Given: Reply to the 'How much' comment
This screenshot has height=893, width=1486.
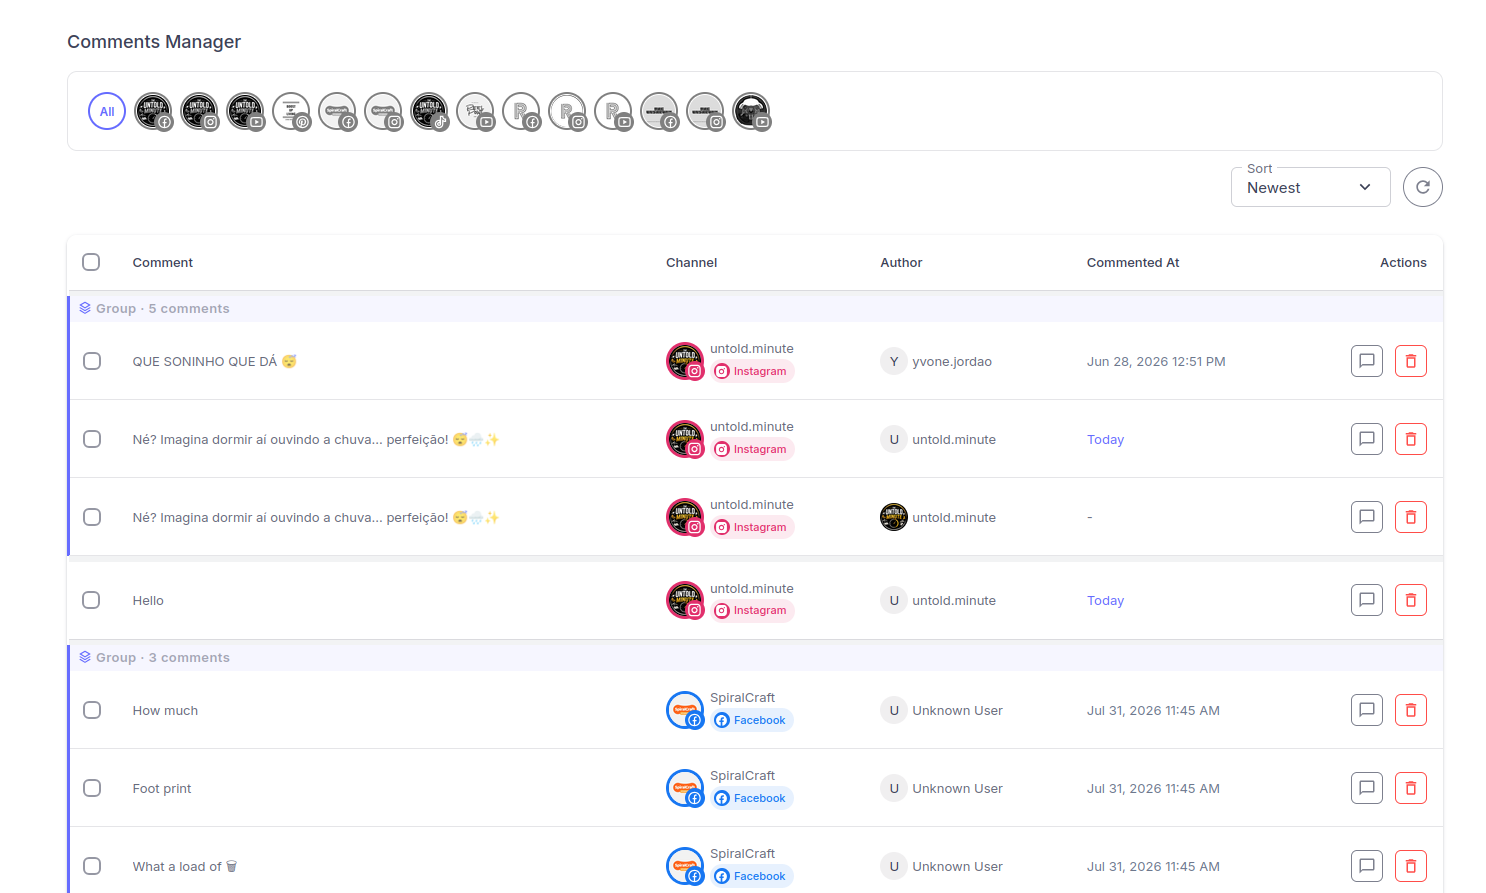Looking at the screenshot, I should pyautogui.click(x=1366, y=710).
